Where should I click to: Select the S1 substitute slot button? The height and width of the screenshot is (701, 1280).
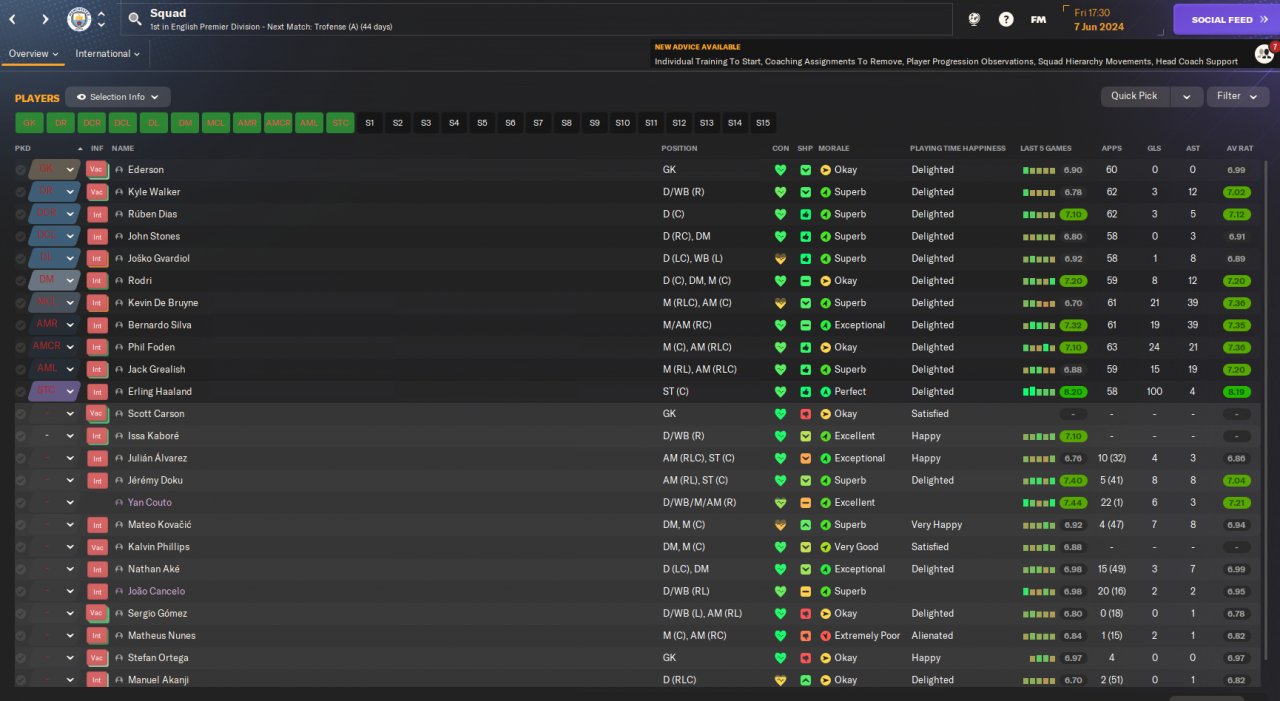370,123
